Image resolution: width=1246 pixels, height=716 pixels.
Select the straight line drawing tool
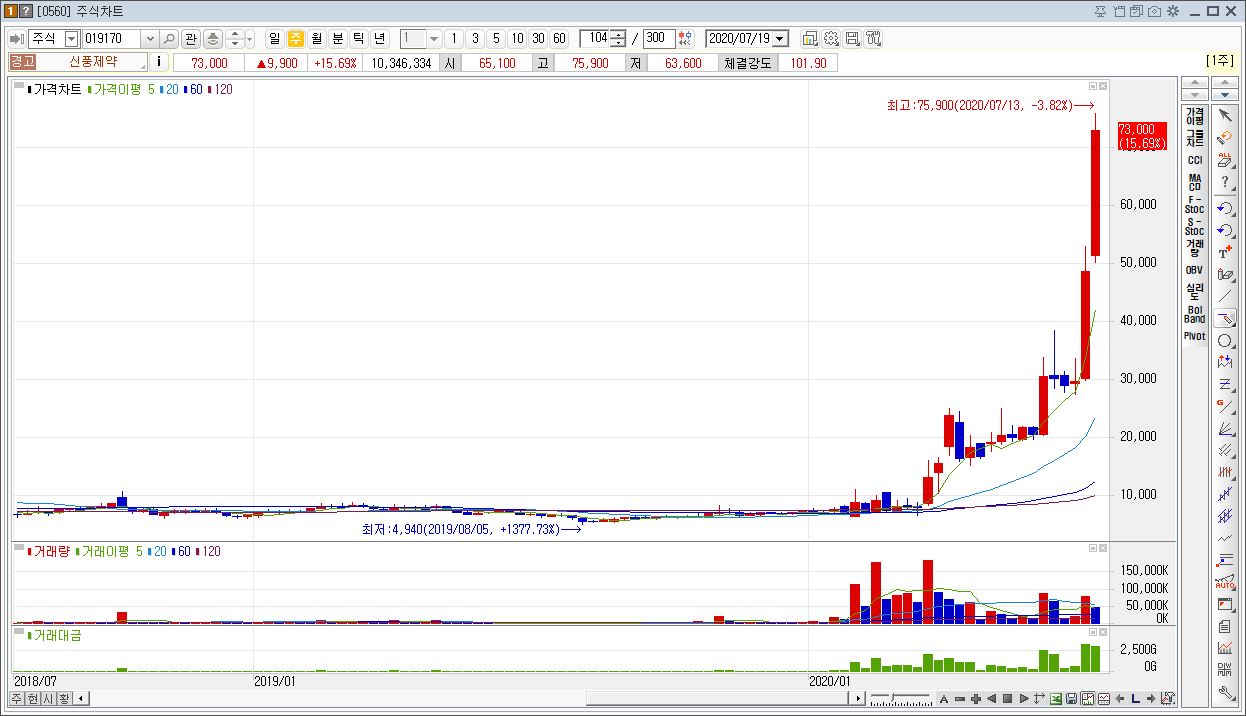point(1225,296)
